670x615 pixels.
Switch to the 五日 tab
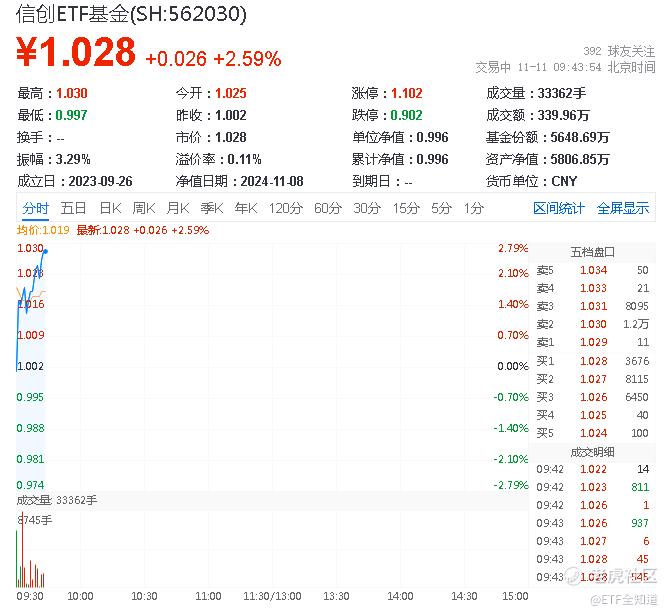pyautogui.click(x=73, y=208)
